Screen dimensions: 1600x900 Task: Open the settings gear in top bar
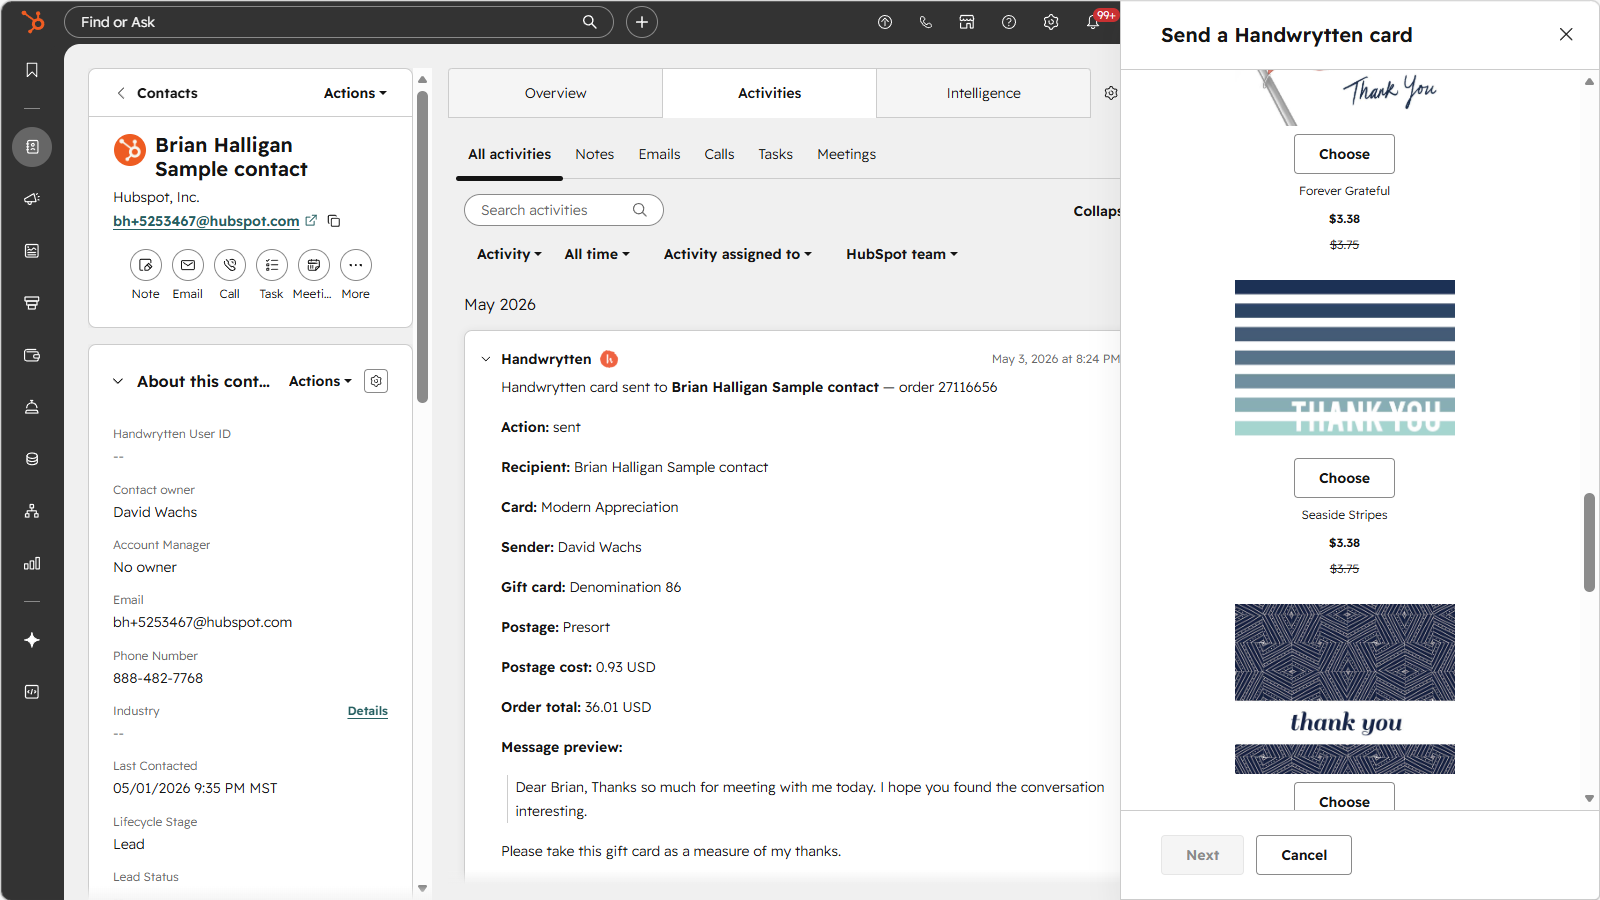coord(1051,22)
